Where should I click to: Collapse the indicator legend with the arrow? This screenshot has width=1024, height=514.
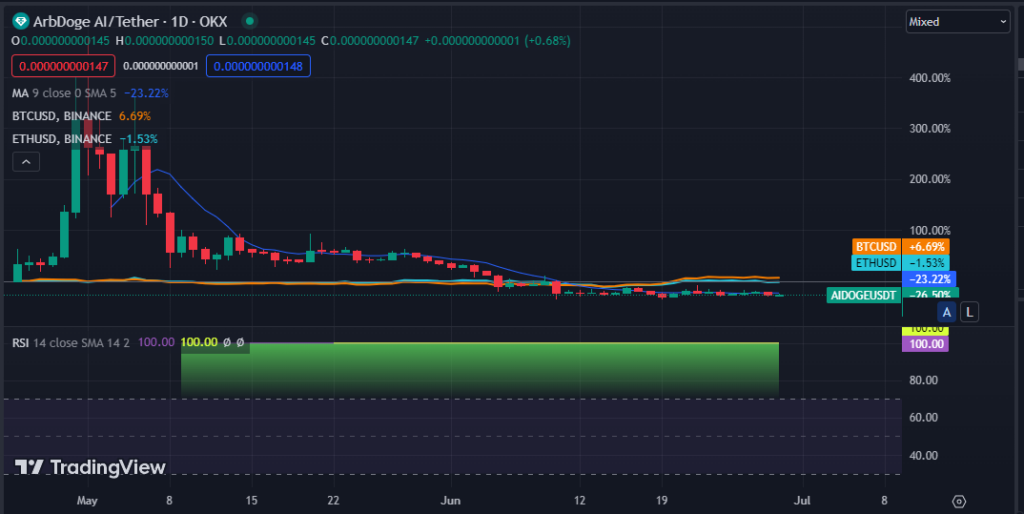tap(26, 161)
